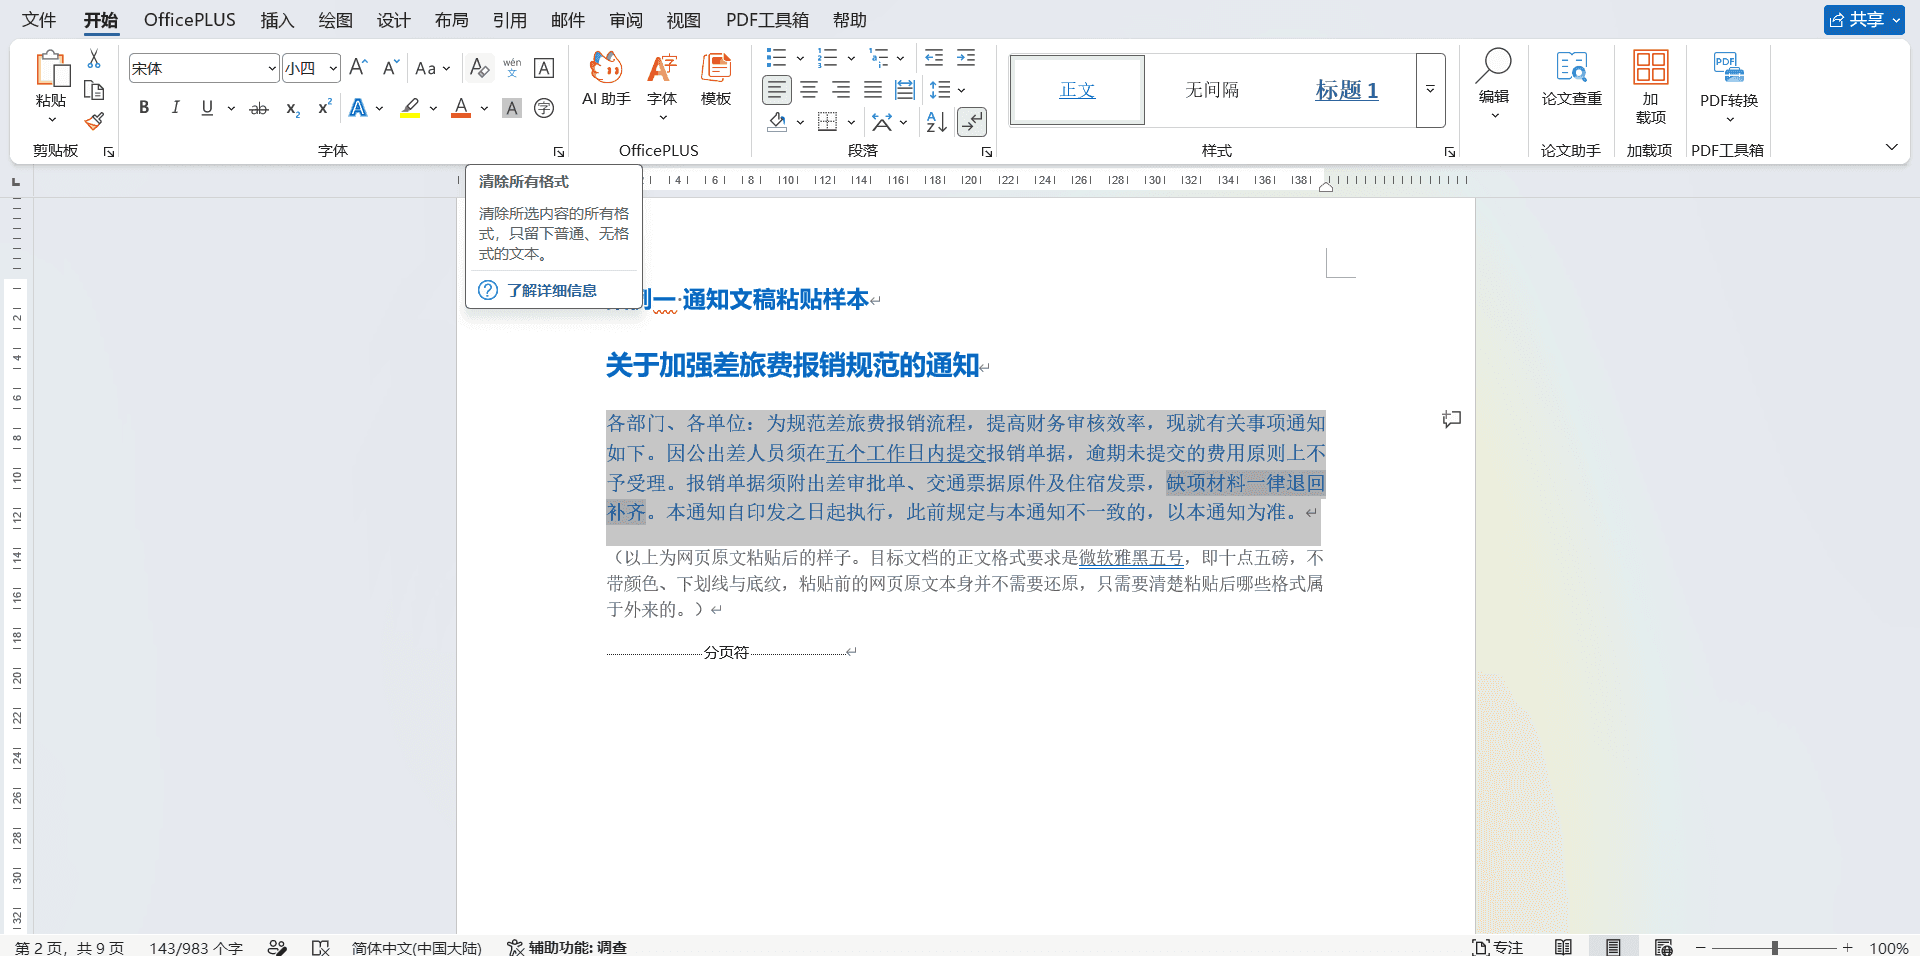Align the text left
This screenshot has height=956, width=1920.
[777, 90]
